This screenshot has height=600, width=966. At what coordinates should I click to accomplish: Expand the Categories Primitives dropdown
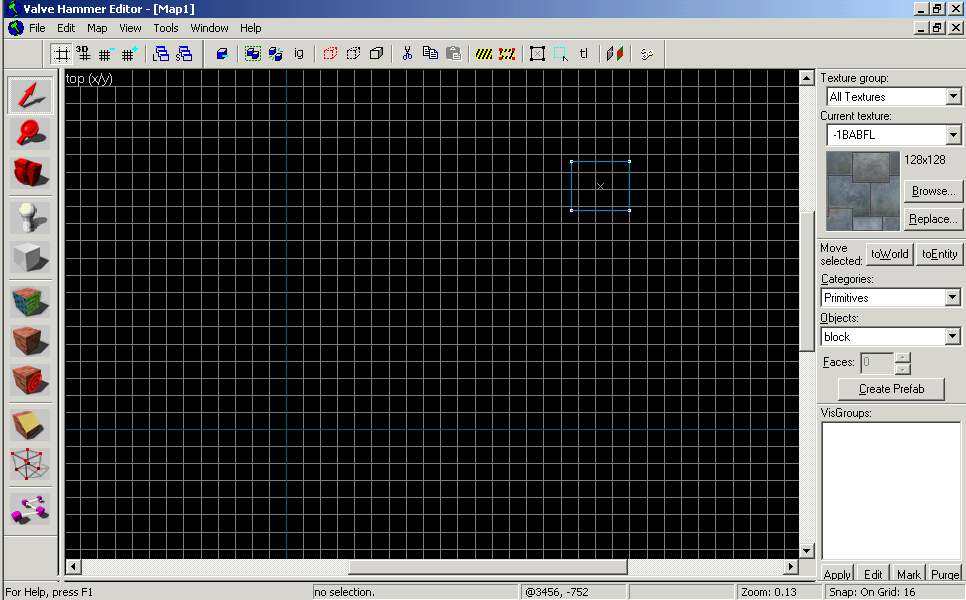[x=952, y=298]
